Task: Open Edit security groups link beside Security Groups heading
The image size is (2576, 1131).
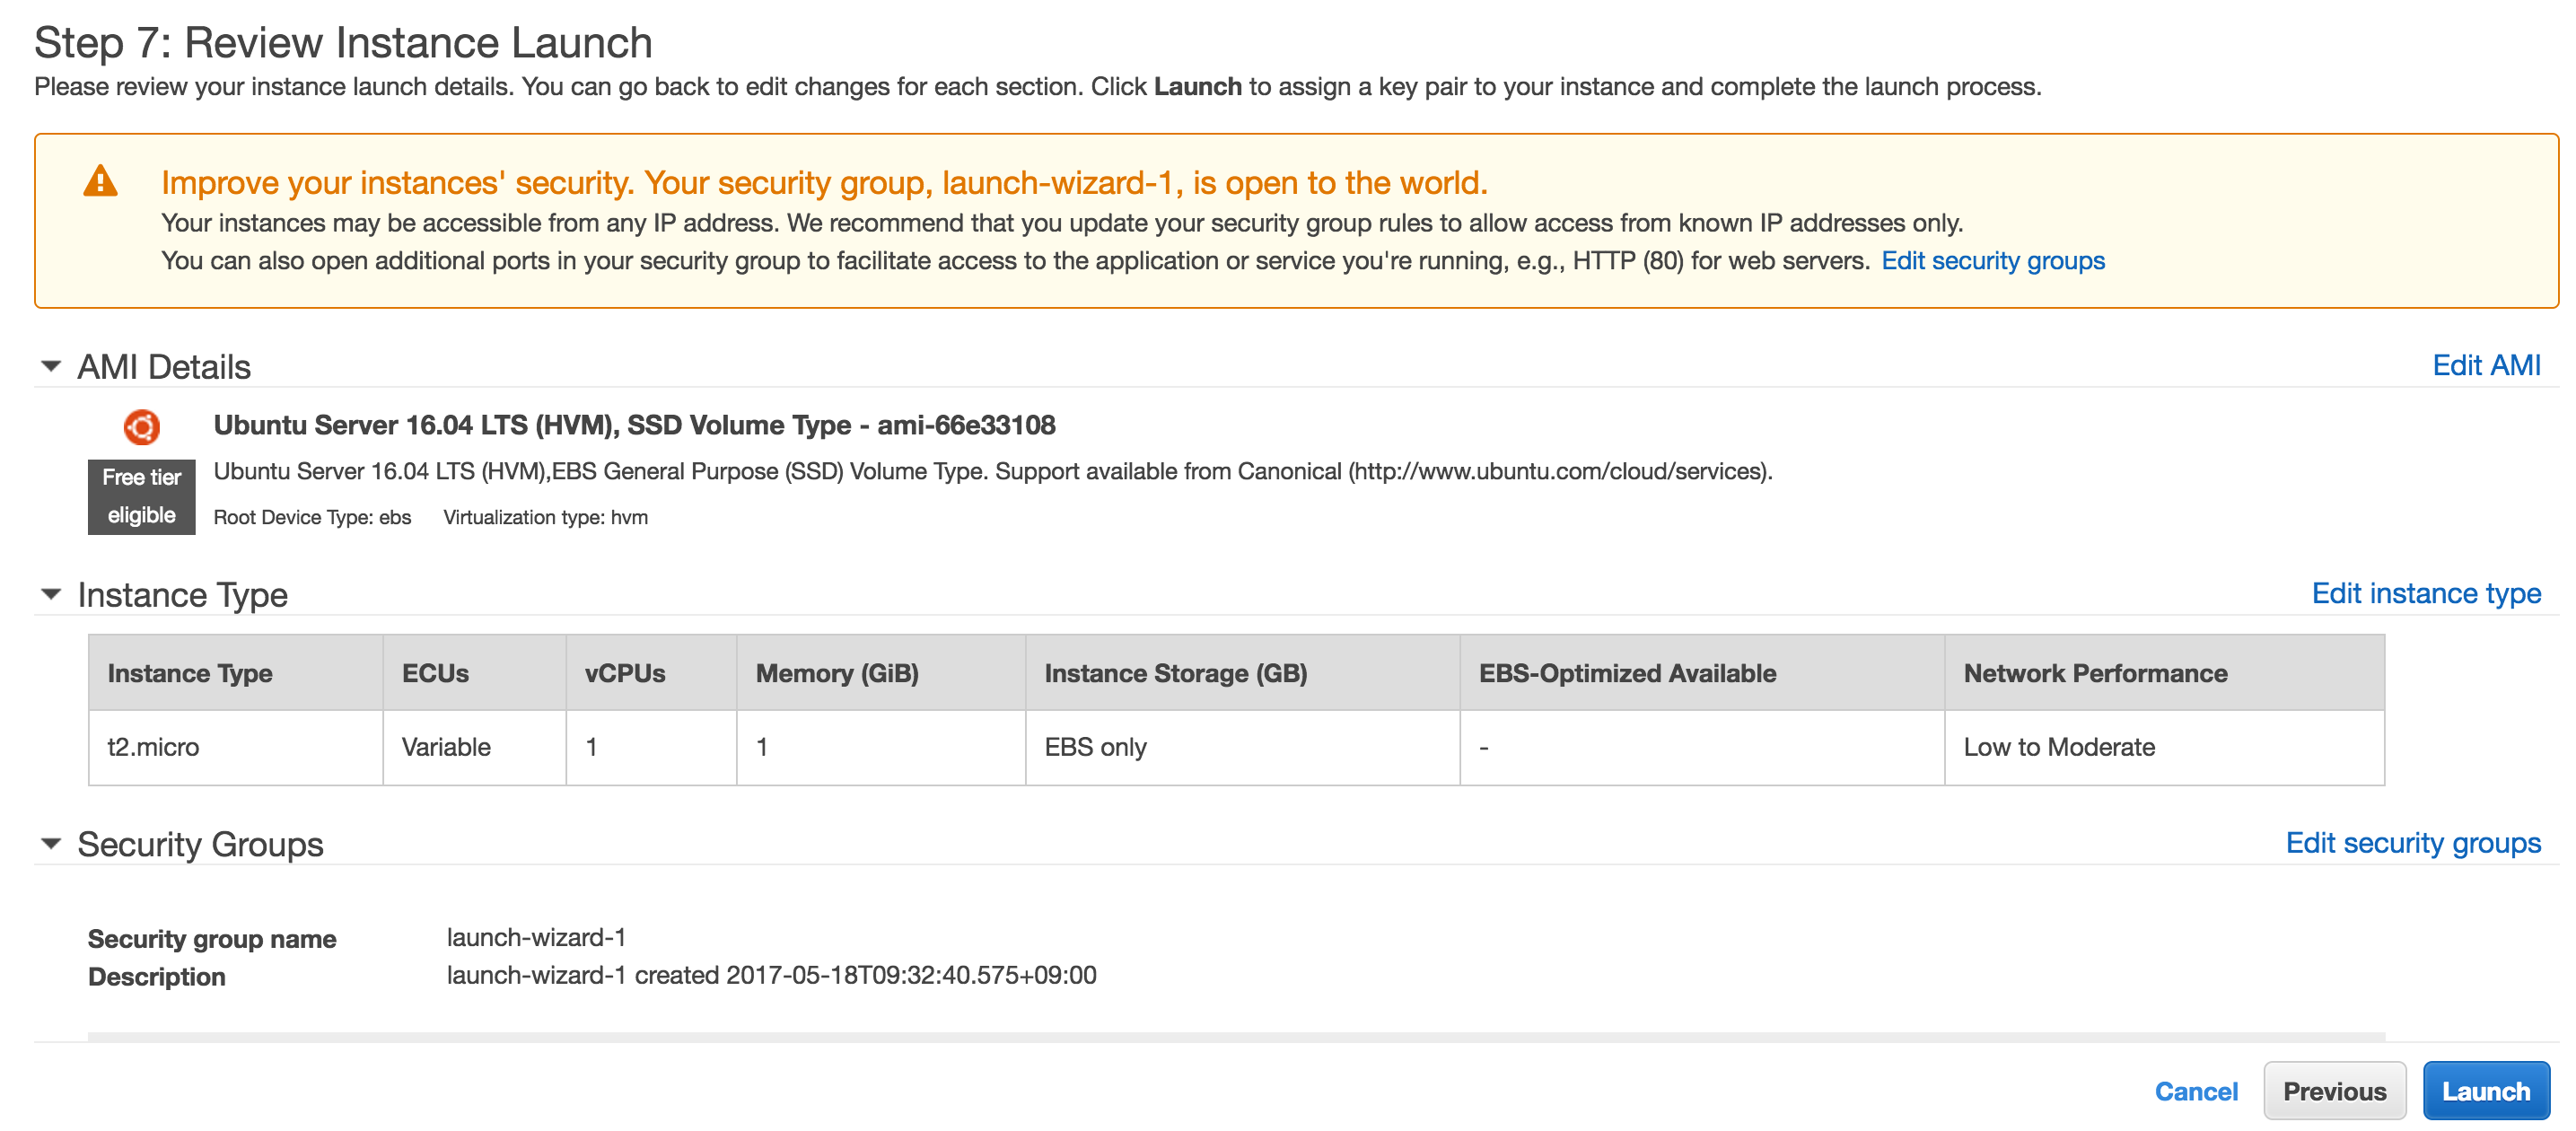Action: [x=2413, y=843]
